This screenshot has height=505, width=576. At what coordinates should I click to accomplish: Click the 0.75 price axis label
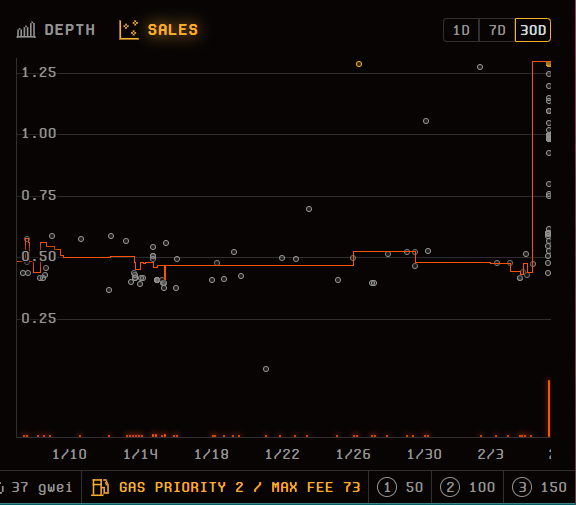(39, 195)
